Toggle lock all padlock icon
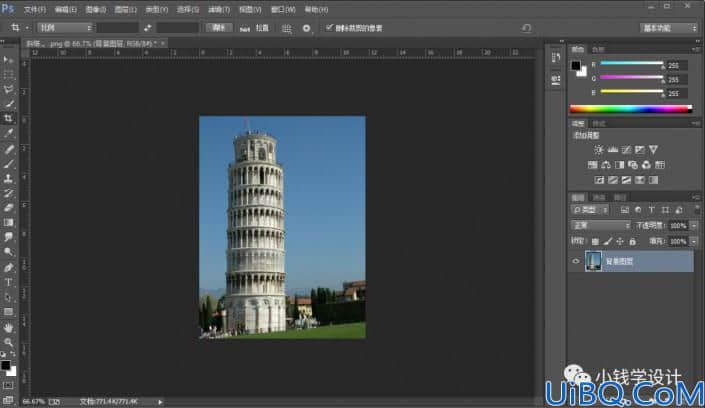 [x=633, y=242]
